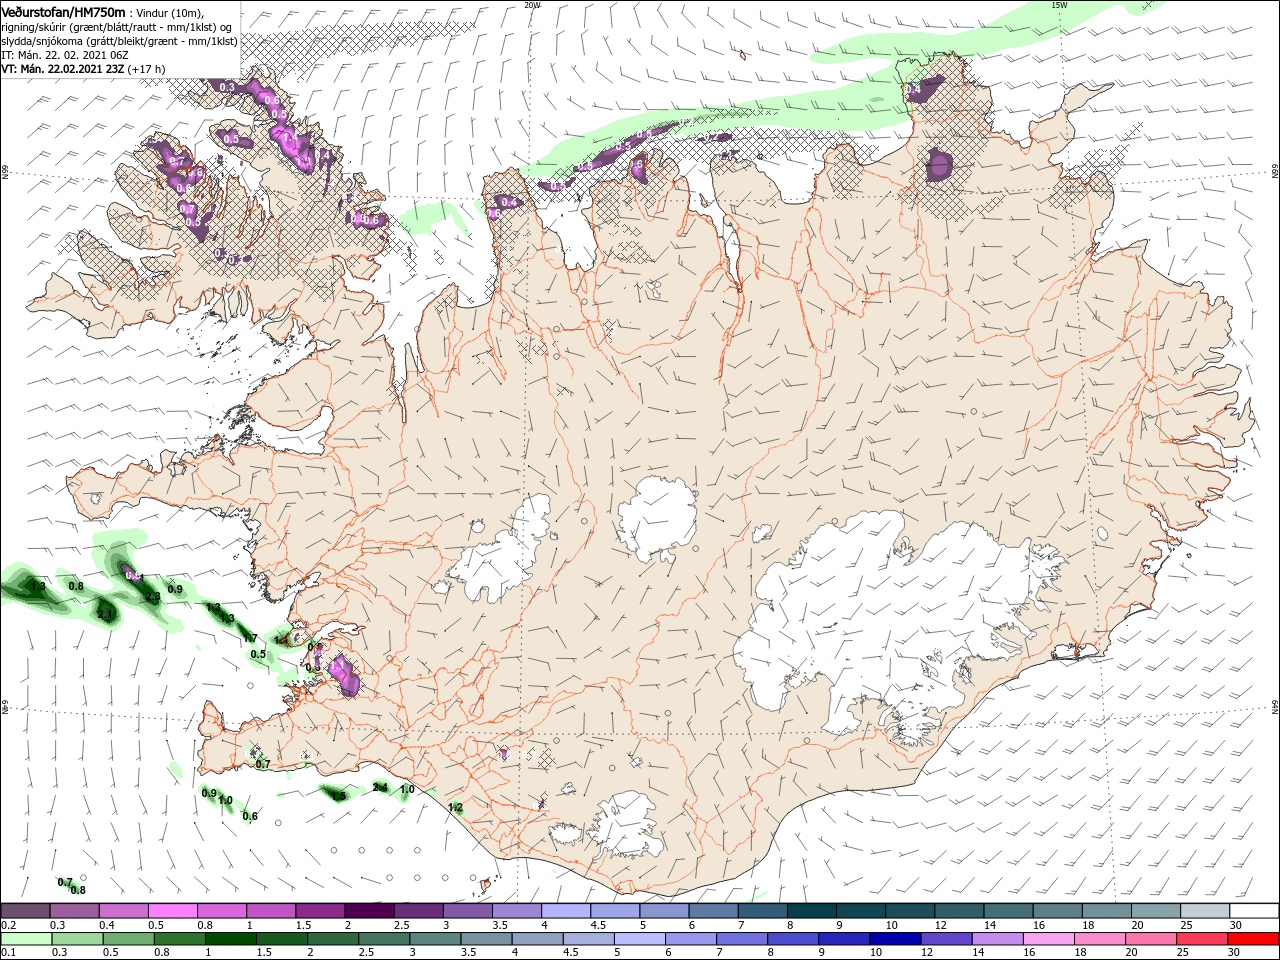Click the valid time text VT: Mán. 22.02.2021 23Z
The height and width of the screenshot is (960, 1280).
coord(62,69)
